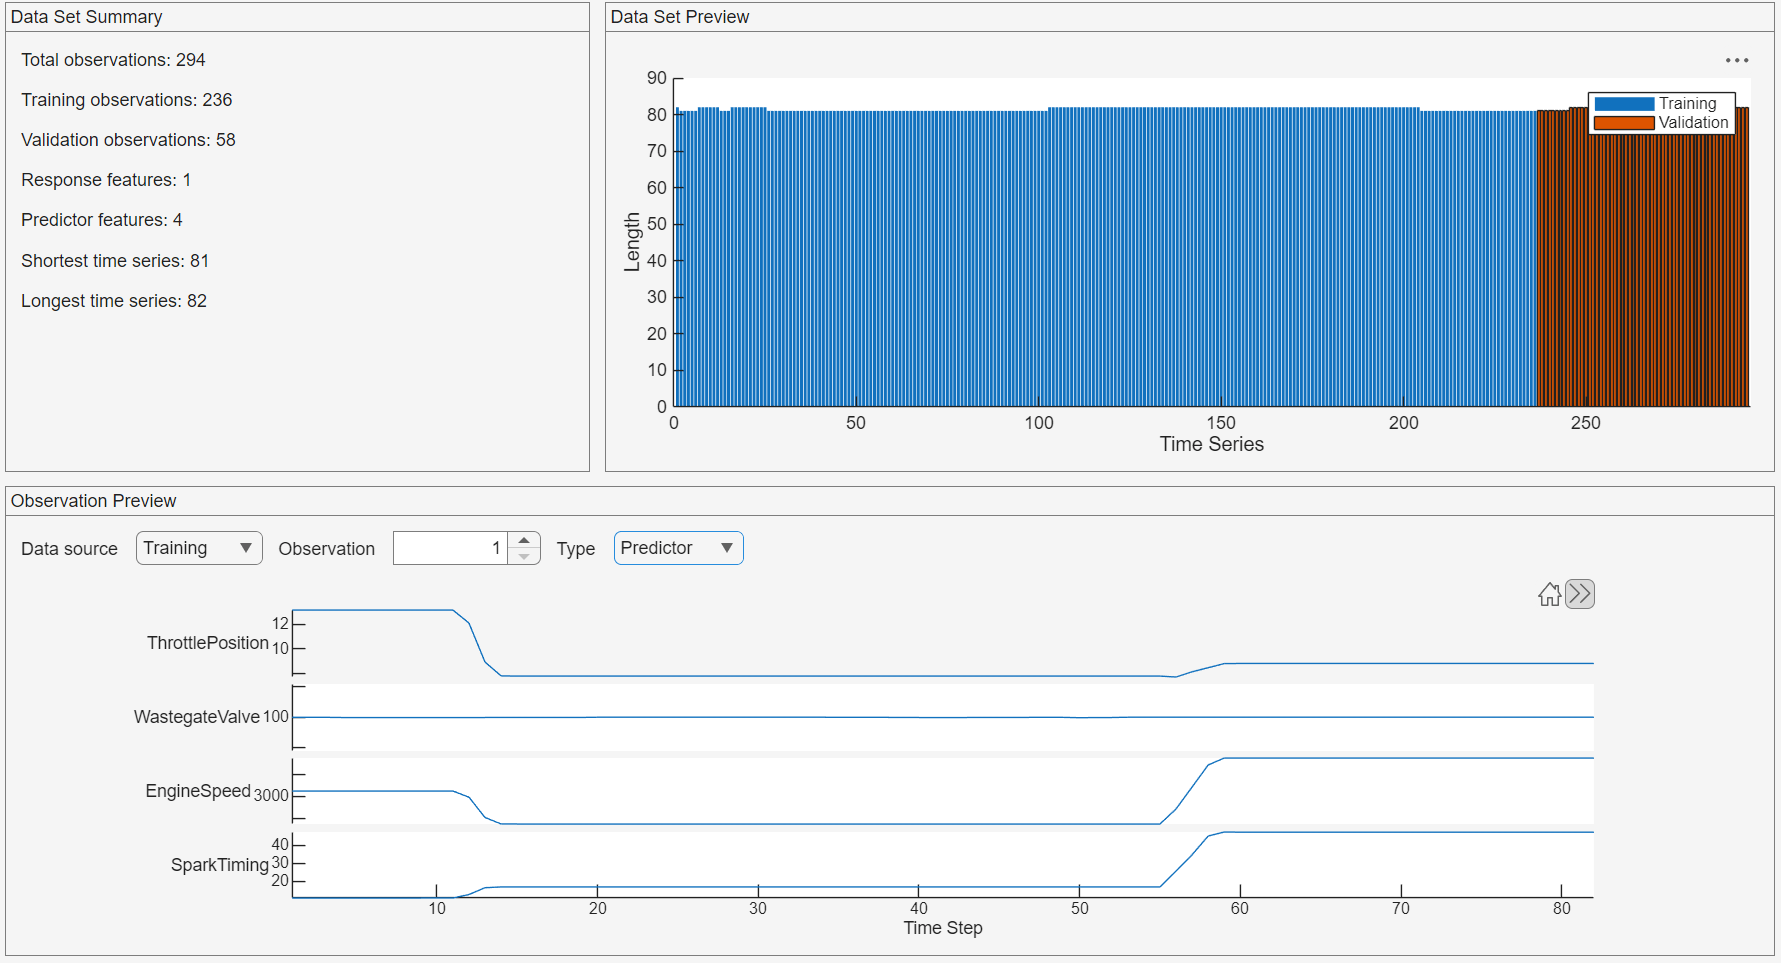Open the Type dropdown showing Predictor

click(x=678, y=547)
